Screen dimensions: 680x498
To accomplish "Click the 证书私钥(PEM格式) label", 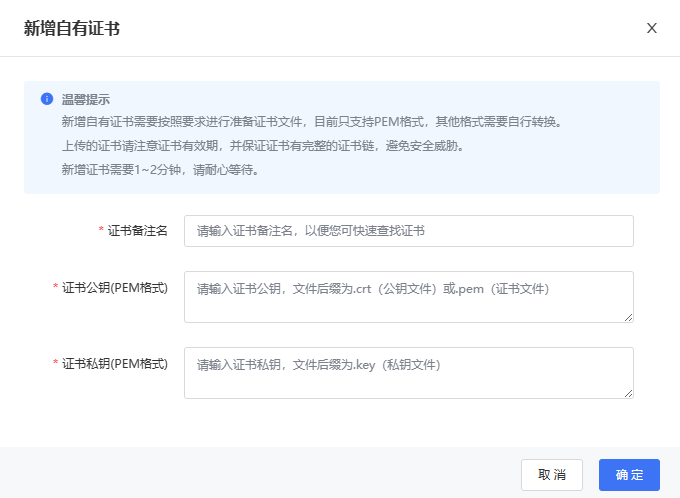I will click(x=115, y=363).
